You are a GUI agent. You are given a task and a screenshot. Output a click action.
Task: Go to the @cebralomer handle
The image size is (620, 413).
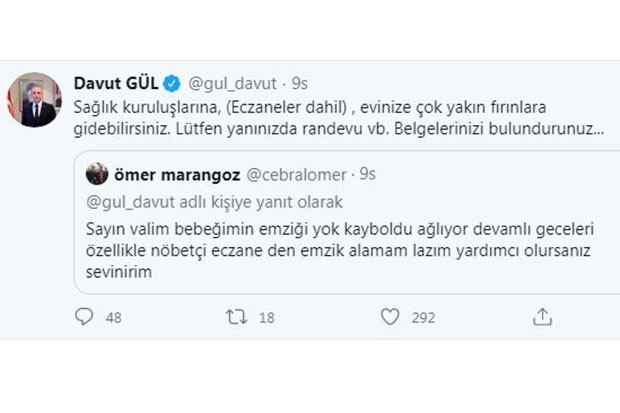click(x=291, y=174)
